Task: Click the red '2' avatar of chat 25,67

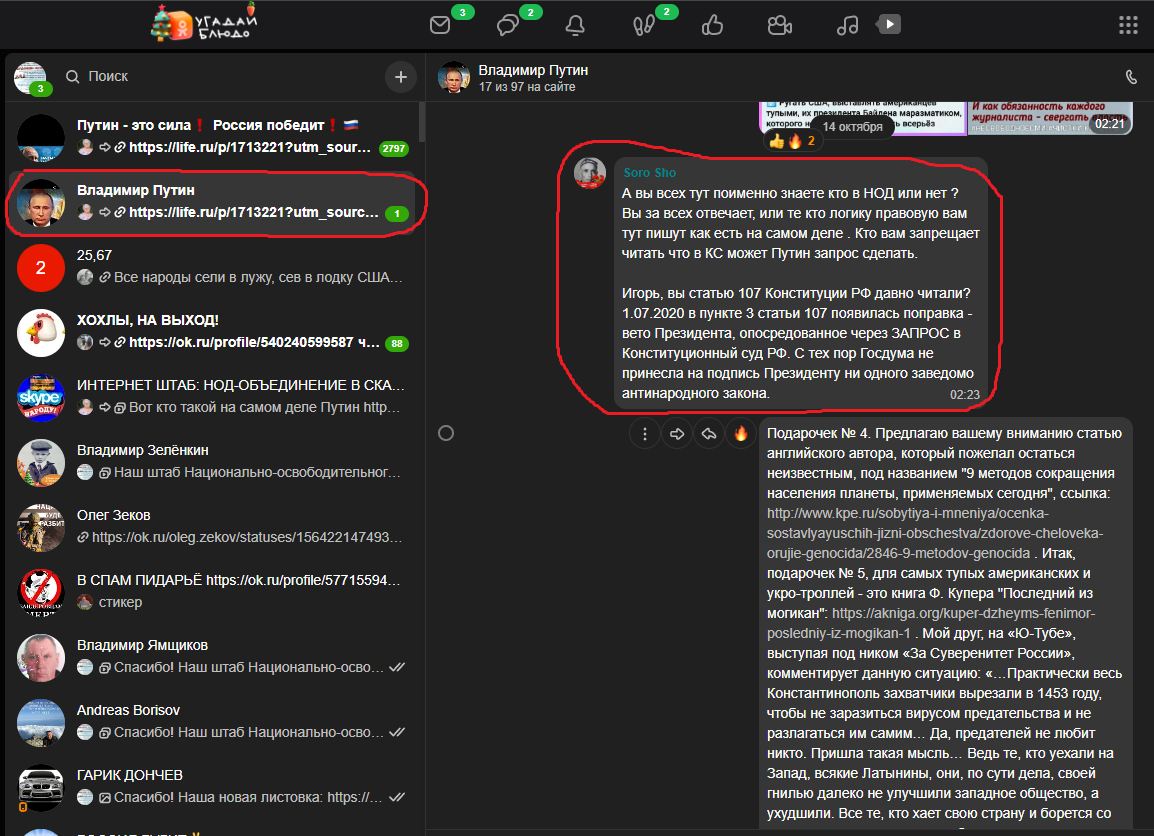Action: 40,268
